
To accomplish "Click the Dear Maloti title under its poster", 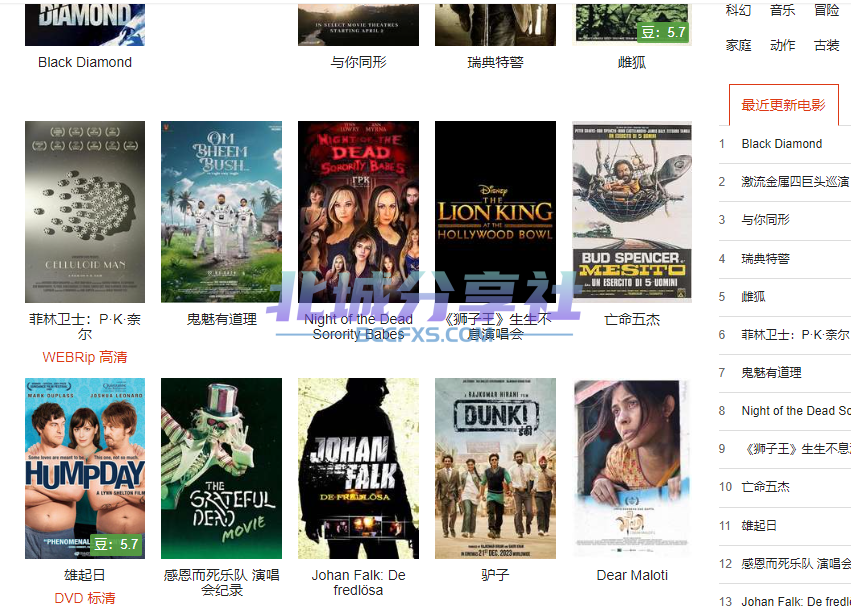I will [x=632, y=575].
